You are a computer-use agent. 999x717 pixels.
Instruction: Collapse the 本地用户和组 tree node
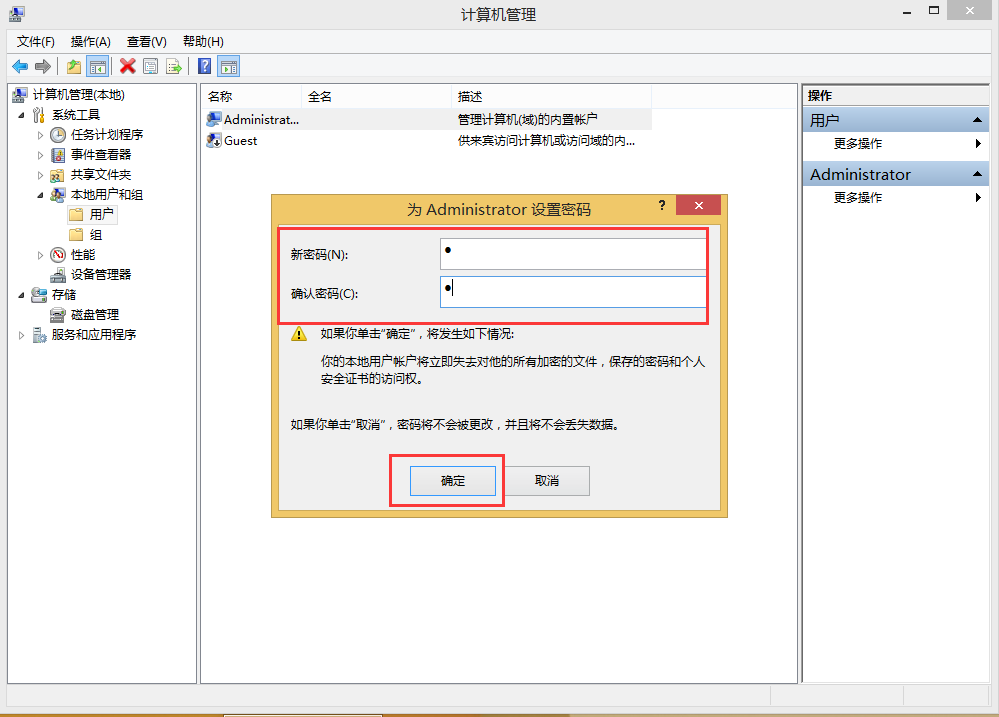[x=40, y=196]
